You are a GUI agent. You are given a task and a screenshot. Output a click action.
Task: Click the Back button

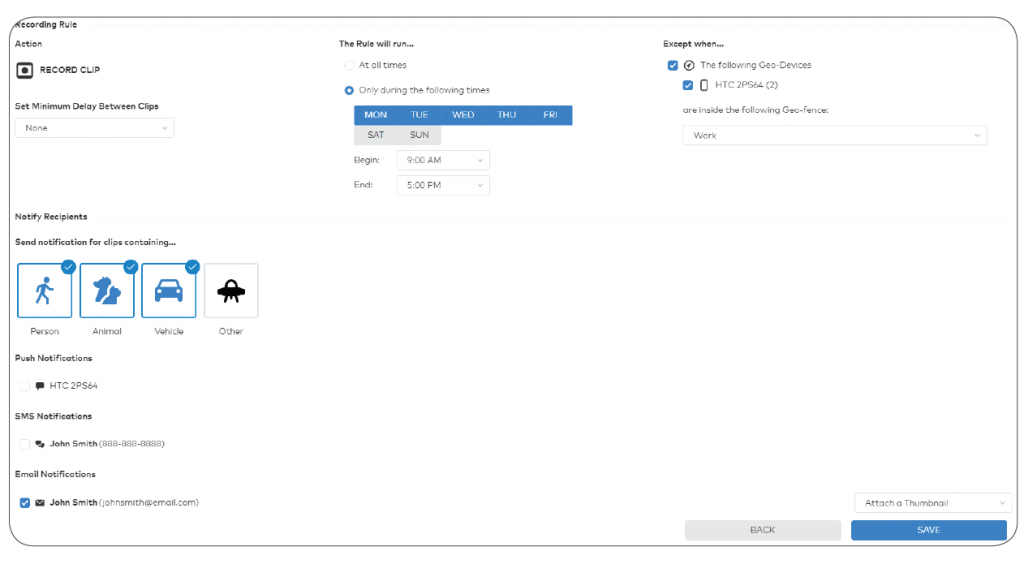point(762,530)
